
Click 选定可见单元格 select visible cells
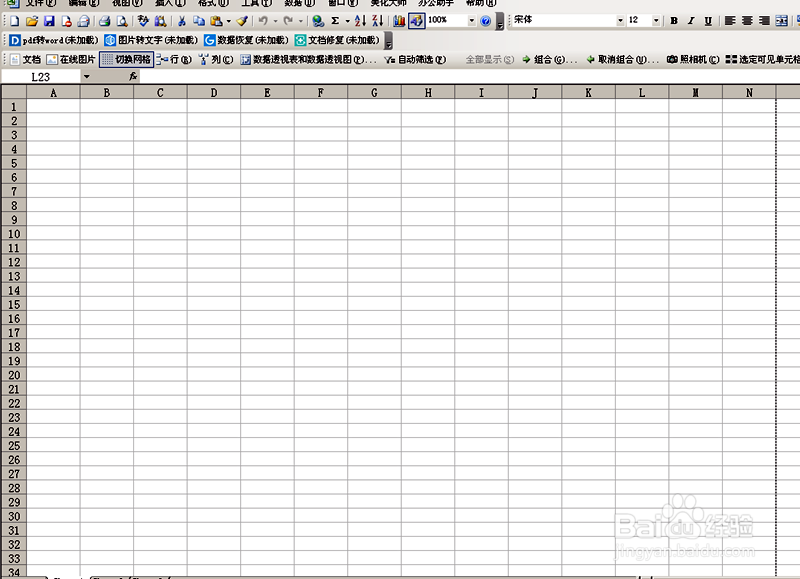[762, 60]
